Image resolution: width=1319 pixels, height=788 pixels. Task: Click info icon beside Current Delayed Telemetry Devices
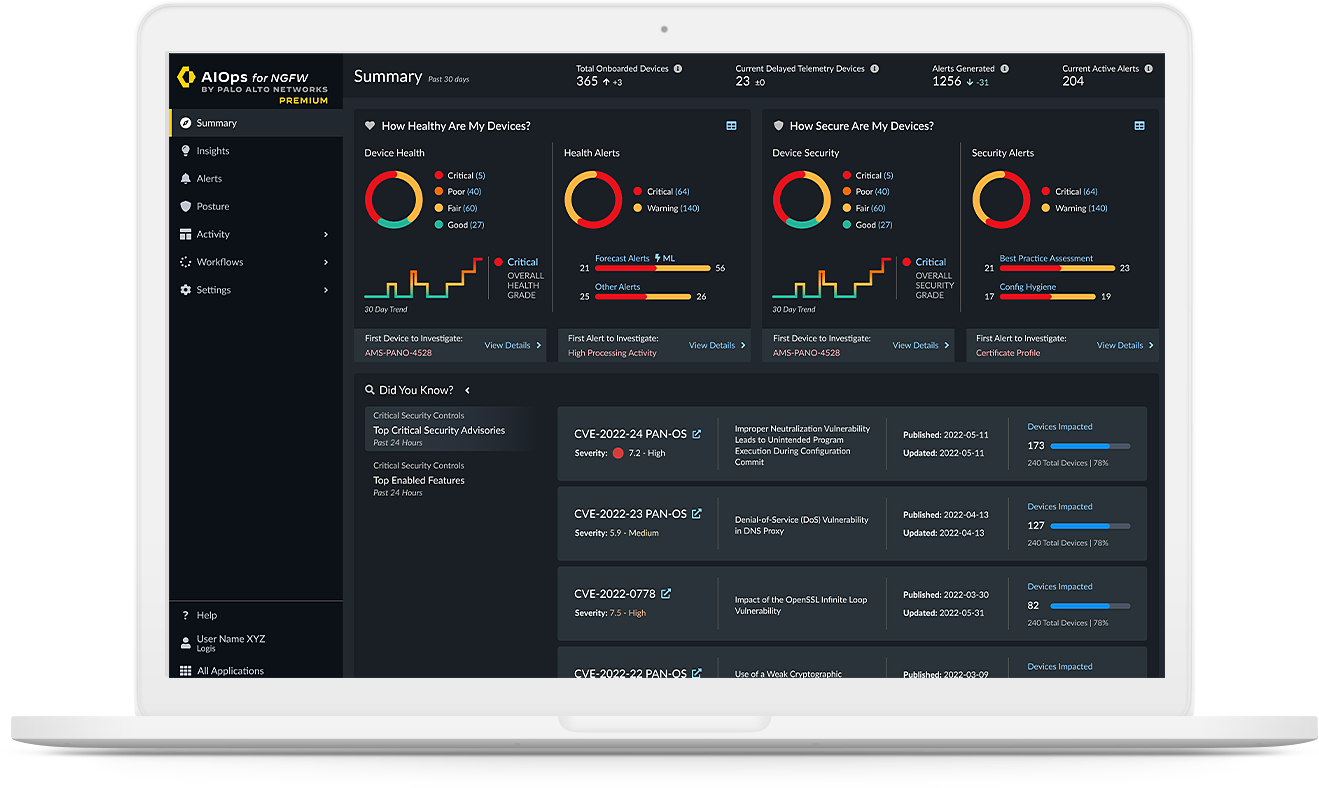[x=874, y=69]
